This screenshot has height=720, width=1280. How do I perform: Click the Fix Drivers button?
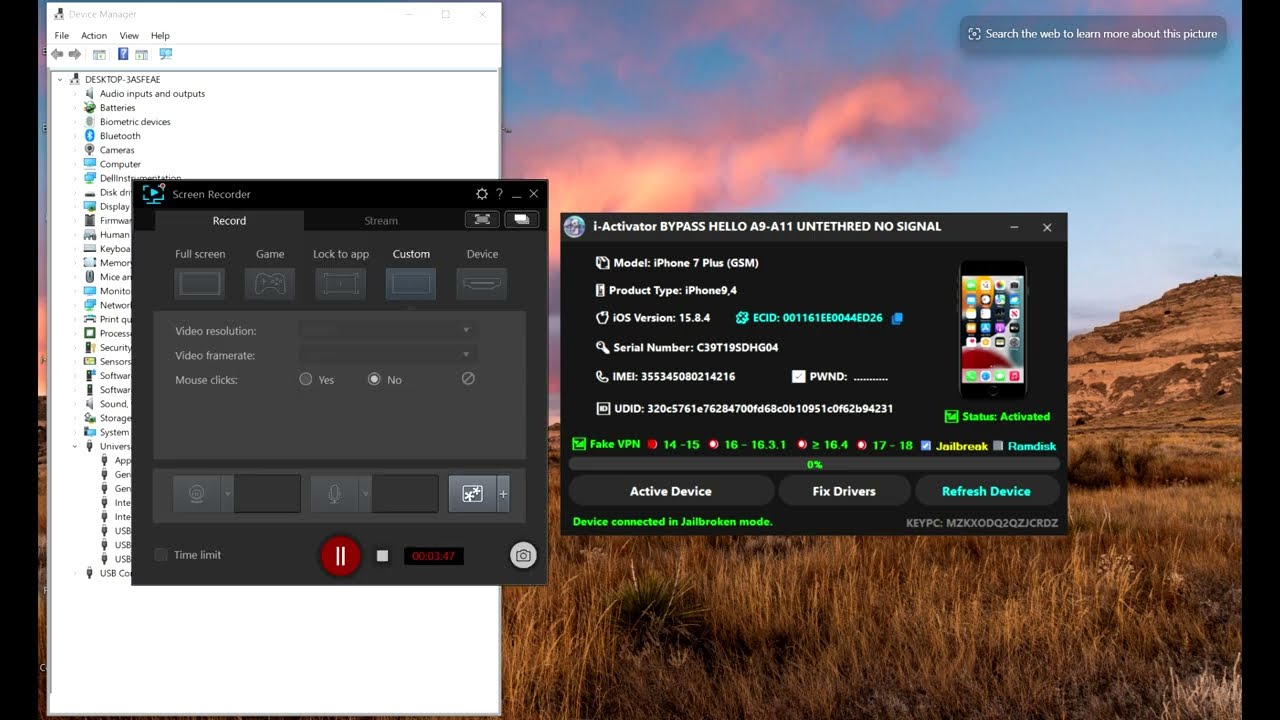(844, 491)
